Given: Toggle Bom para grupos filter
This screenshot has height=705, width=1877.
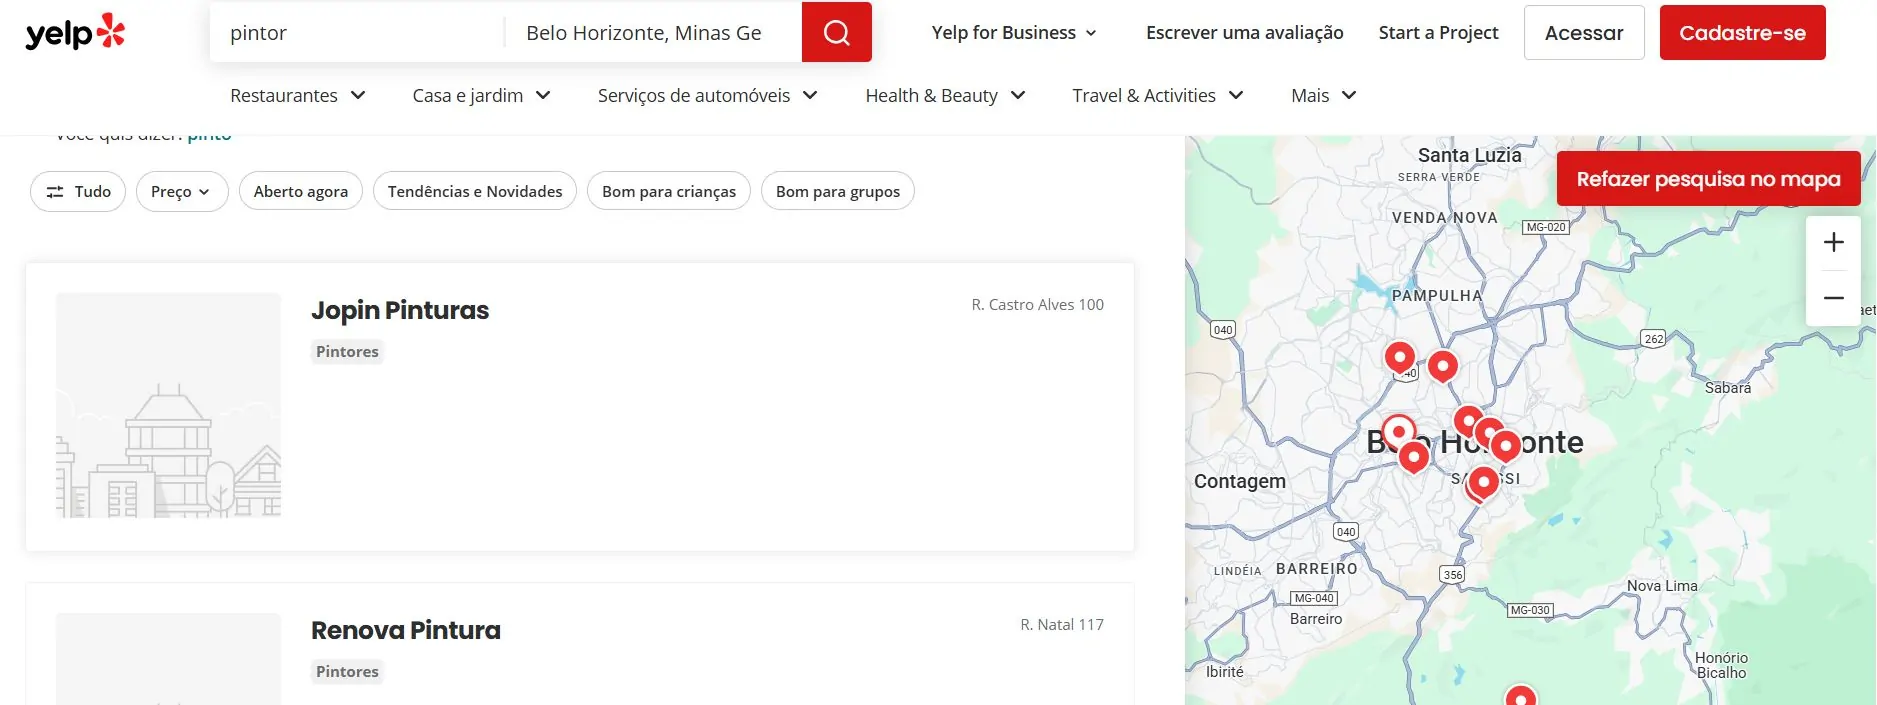Looking at the screenshot, I should pyautogui.click(x=838, y=191).
